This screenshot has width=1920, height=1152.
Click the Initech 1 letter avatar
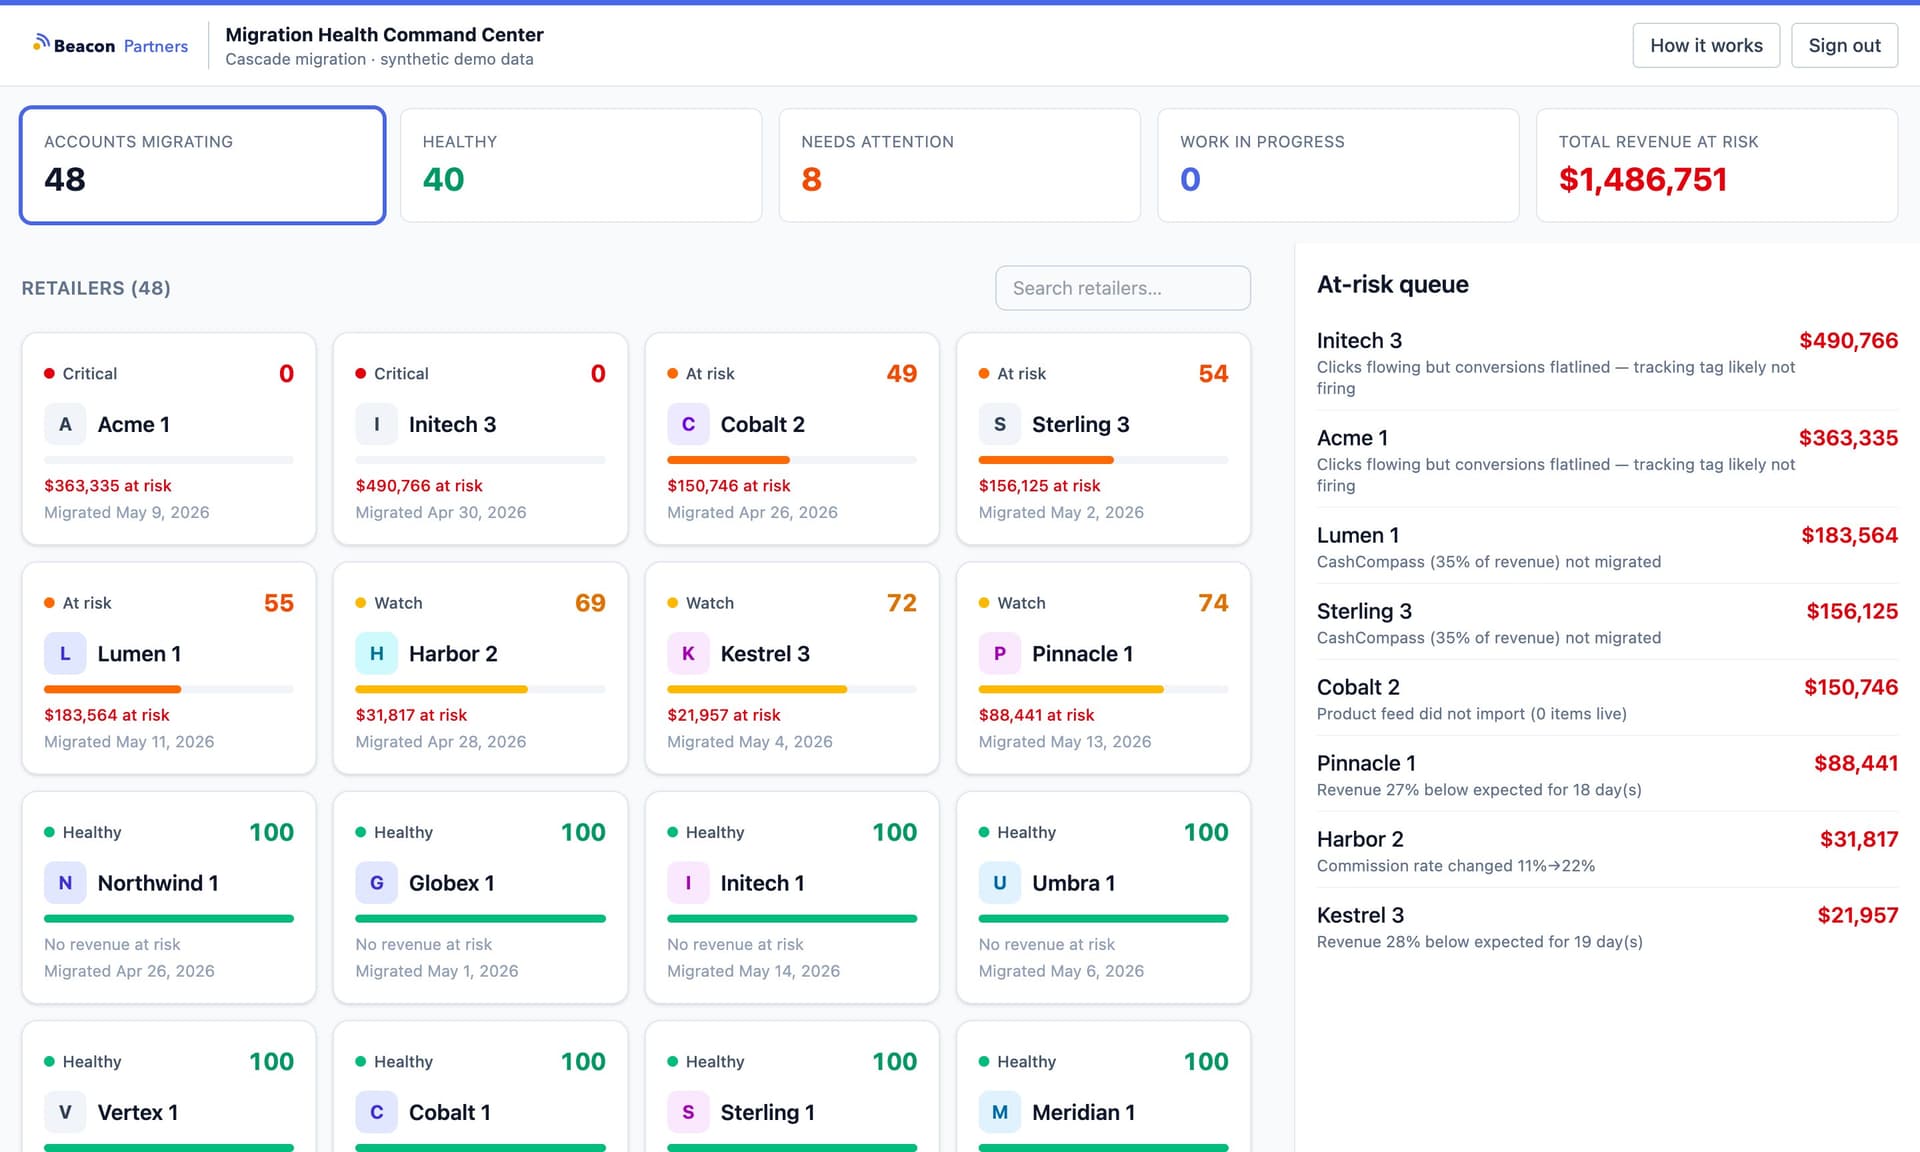coord(688,883)
